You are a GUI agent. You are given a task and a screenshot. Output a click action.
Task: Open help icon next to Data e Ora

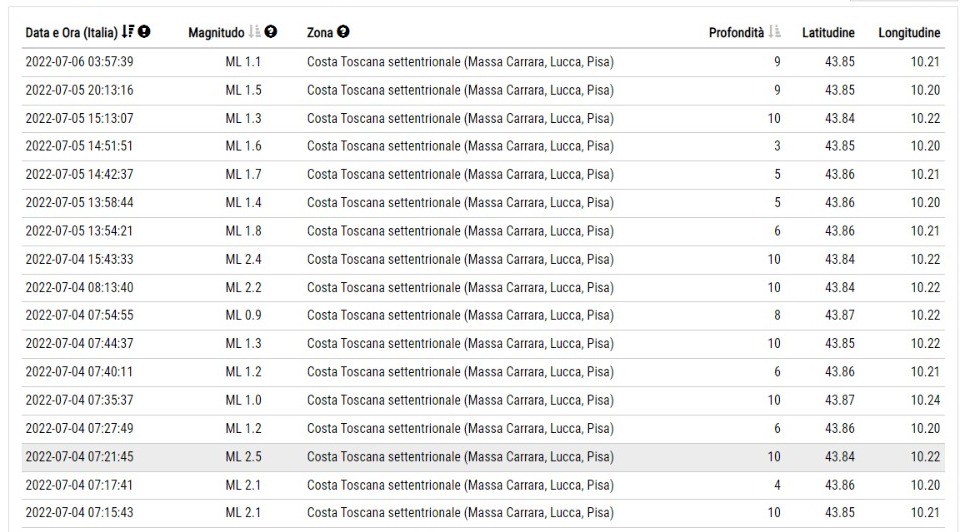click(144, 31)
